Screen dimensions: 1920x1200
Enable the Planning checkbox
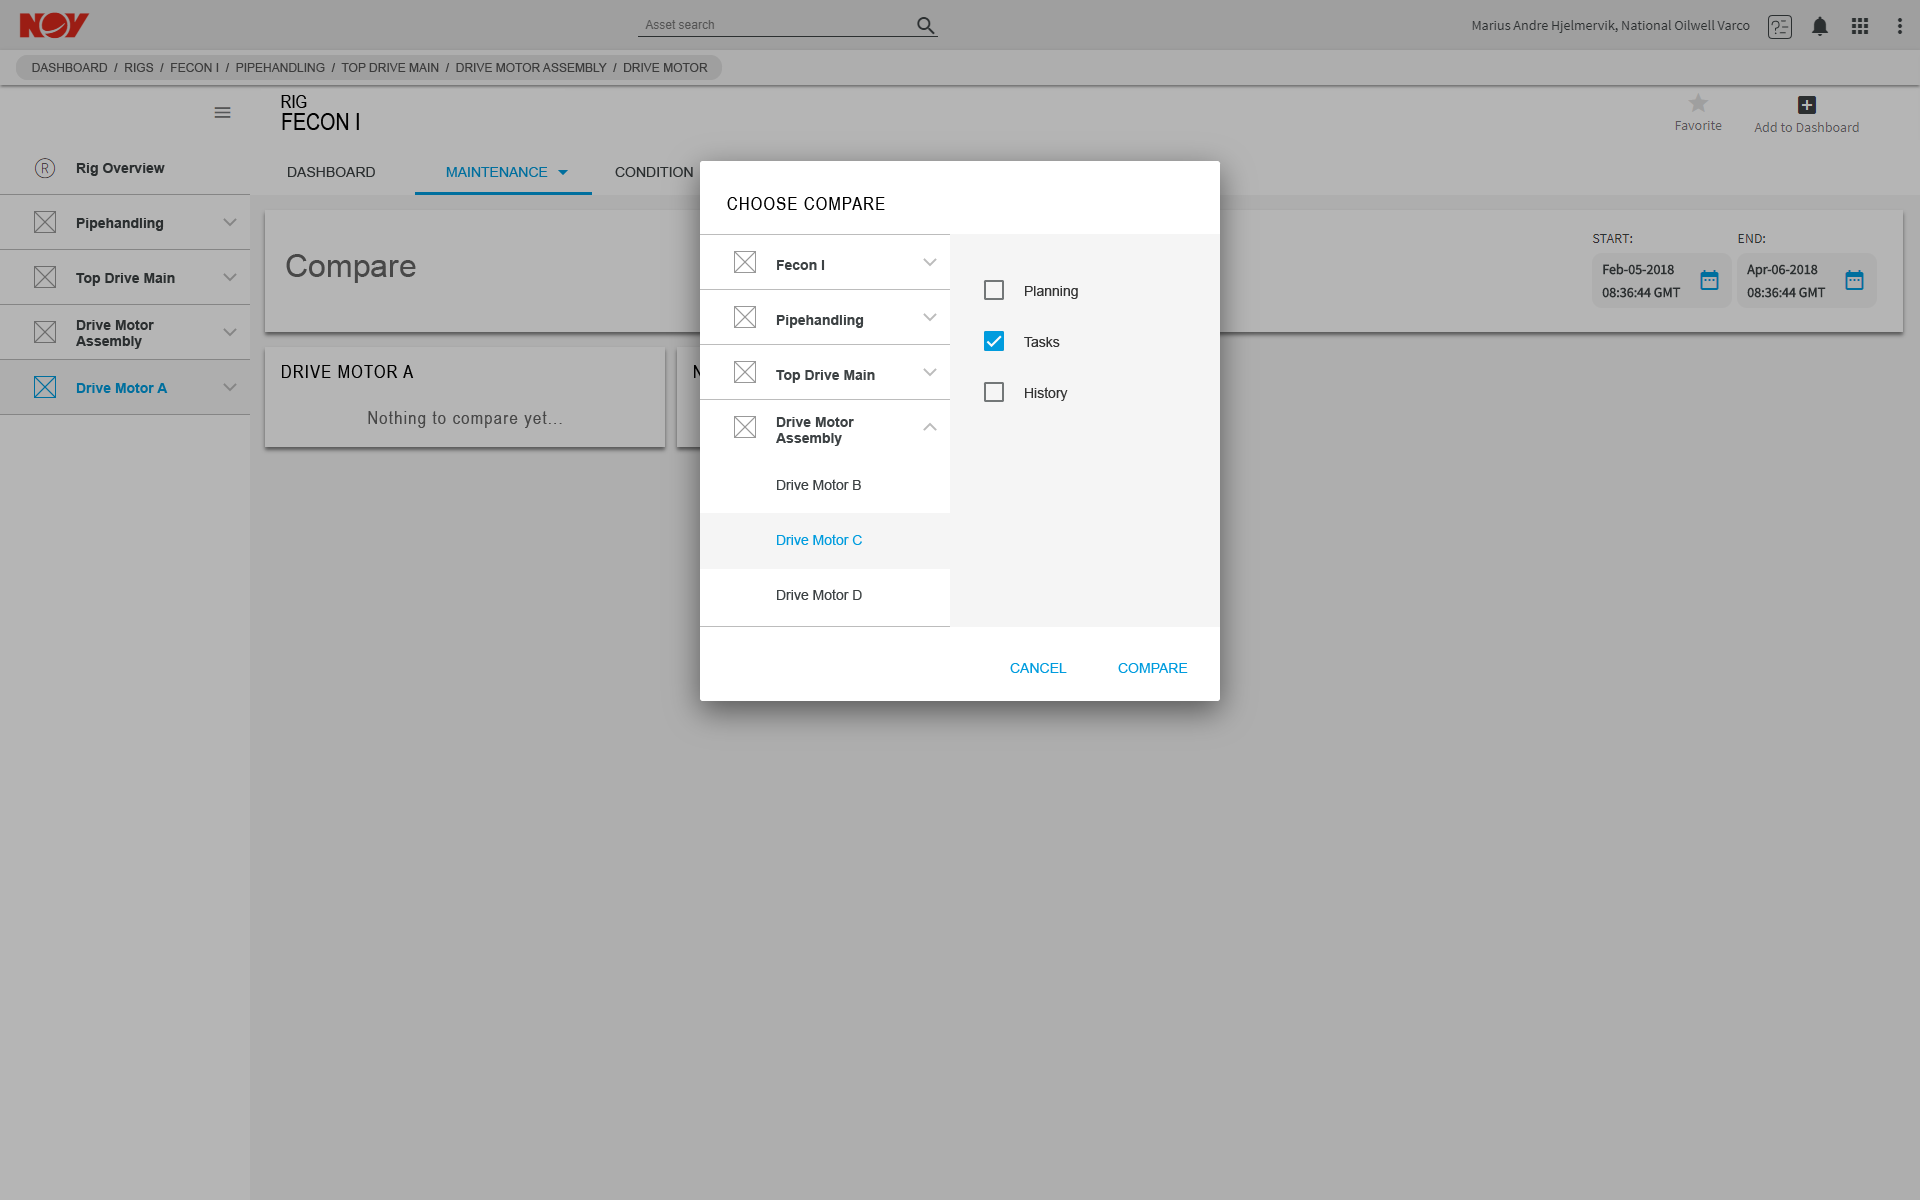click(x=994, y=290)
